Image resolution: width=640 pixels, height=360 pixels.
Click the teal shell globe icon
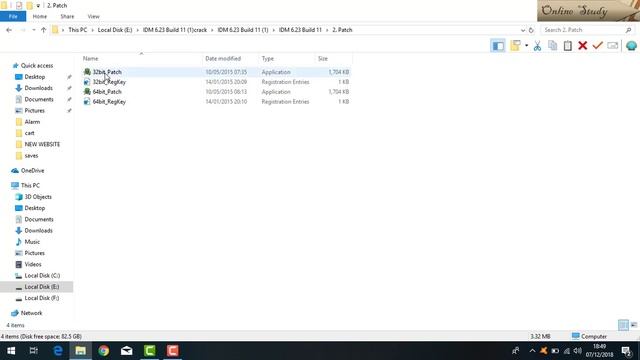click(631, 46)
